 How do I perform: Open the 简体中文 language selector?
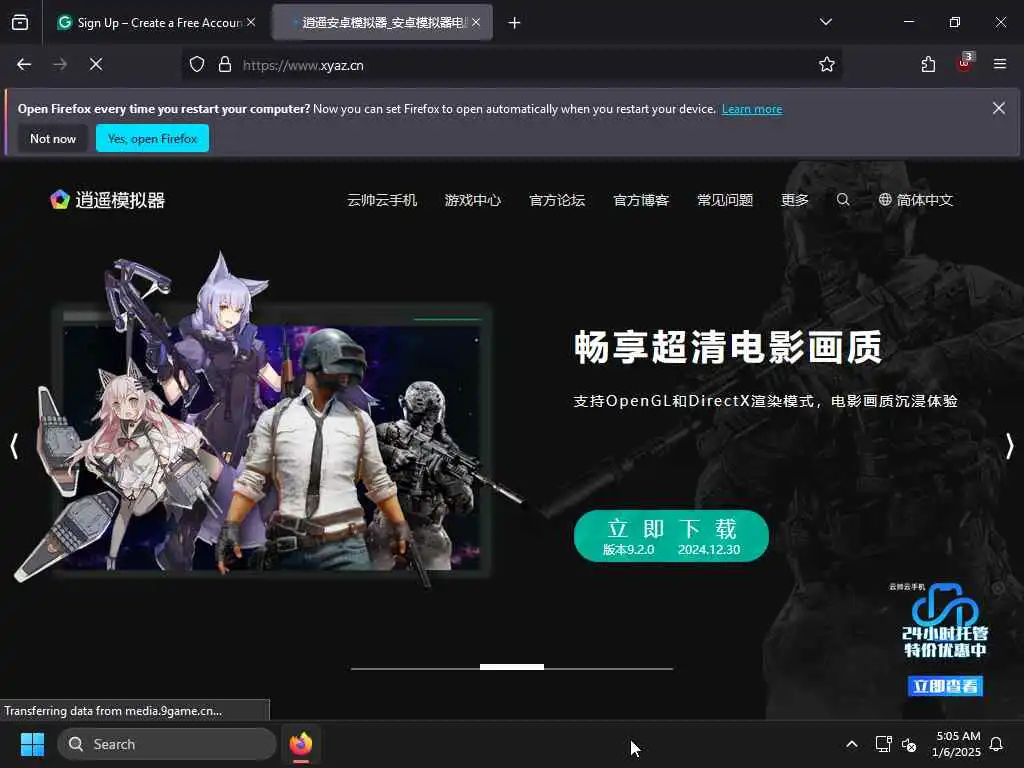916,200
